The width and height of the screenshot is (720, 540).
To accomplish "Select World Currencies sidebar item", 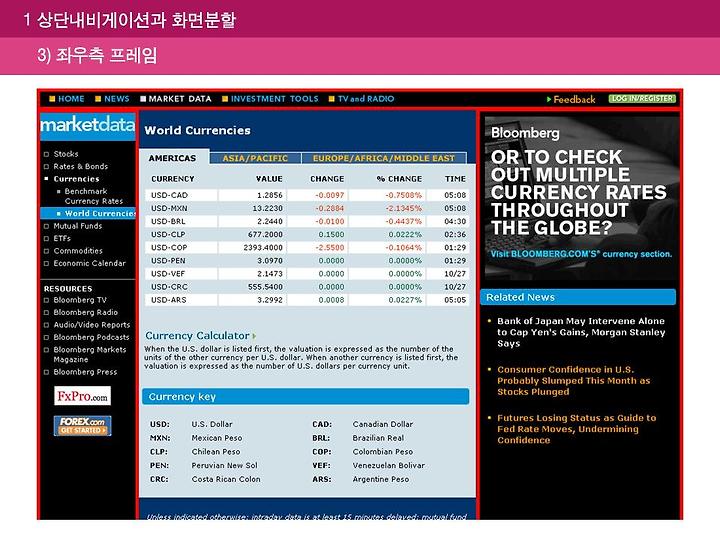I will tap(88, 213).
